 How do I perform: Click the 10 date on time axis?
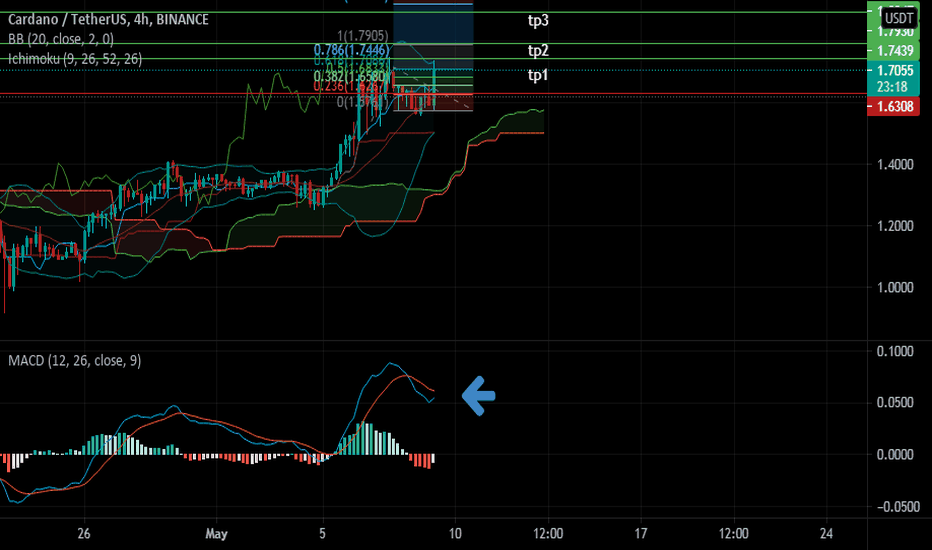[455, 533]
